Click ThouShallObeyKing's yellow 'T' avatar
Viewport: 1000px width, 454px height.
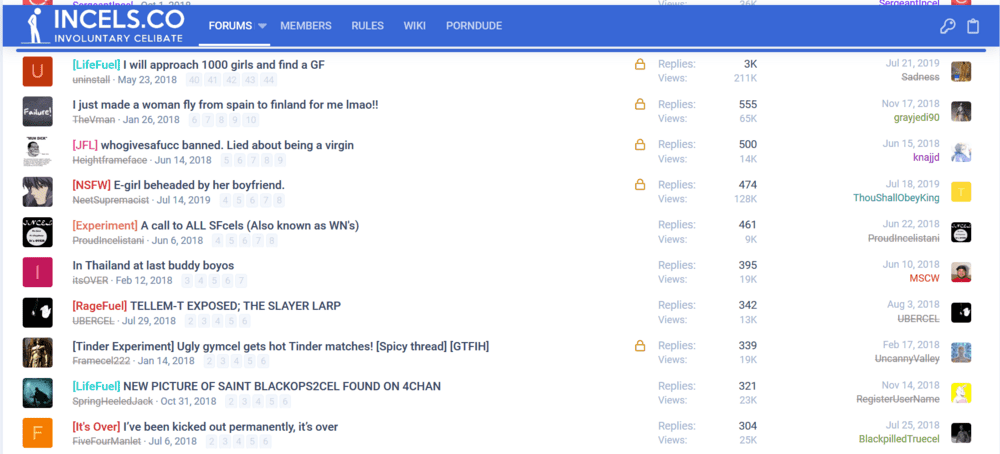pos(961,192)
